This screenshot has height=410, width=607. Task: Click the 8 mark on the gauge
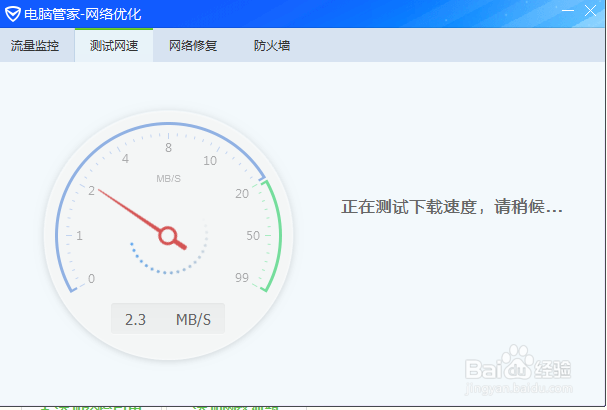tap(168, 148)
